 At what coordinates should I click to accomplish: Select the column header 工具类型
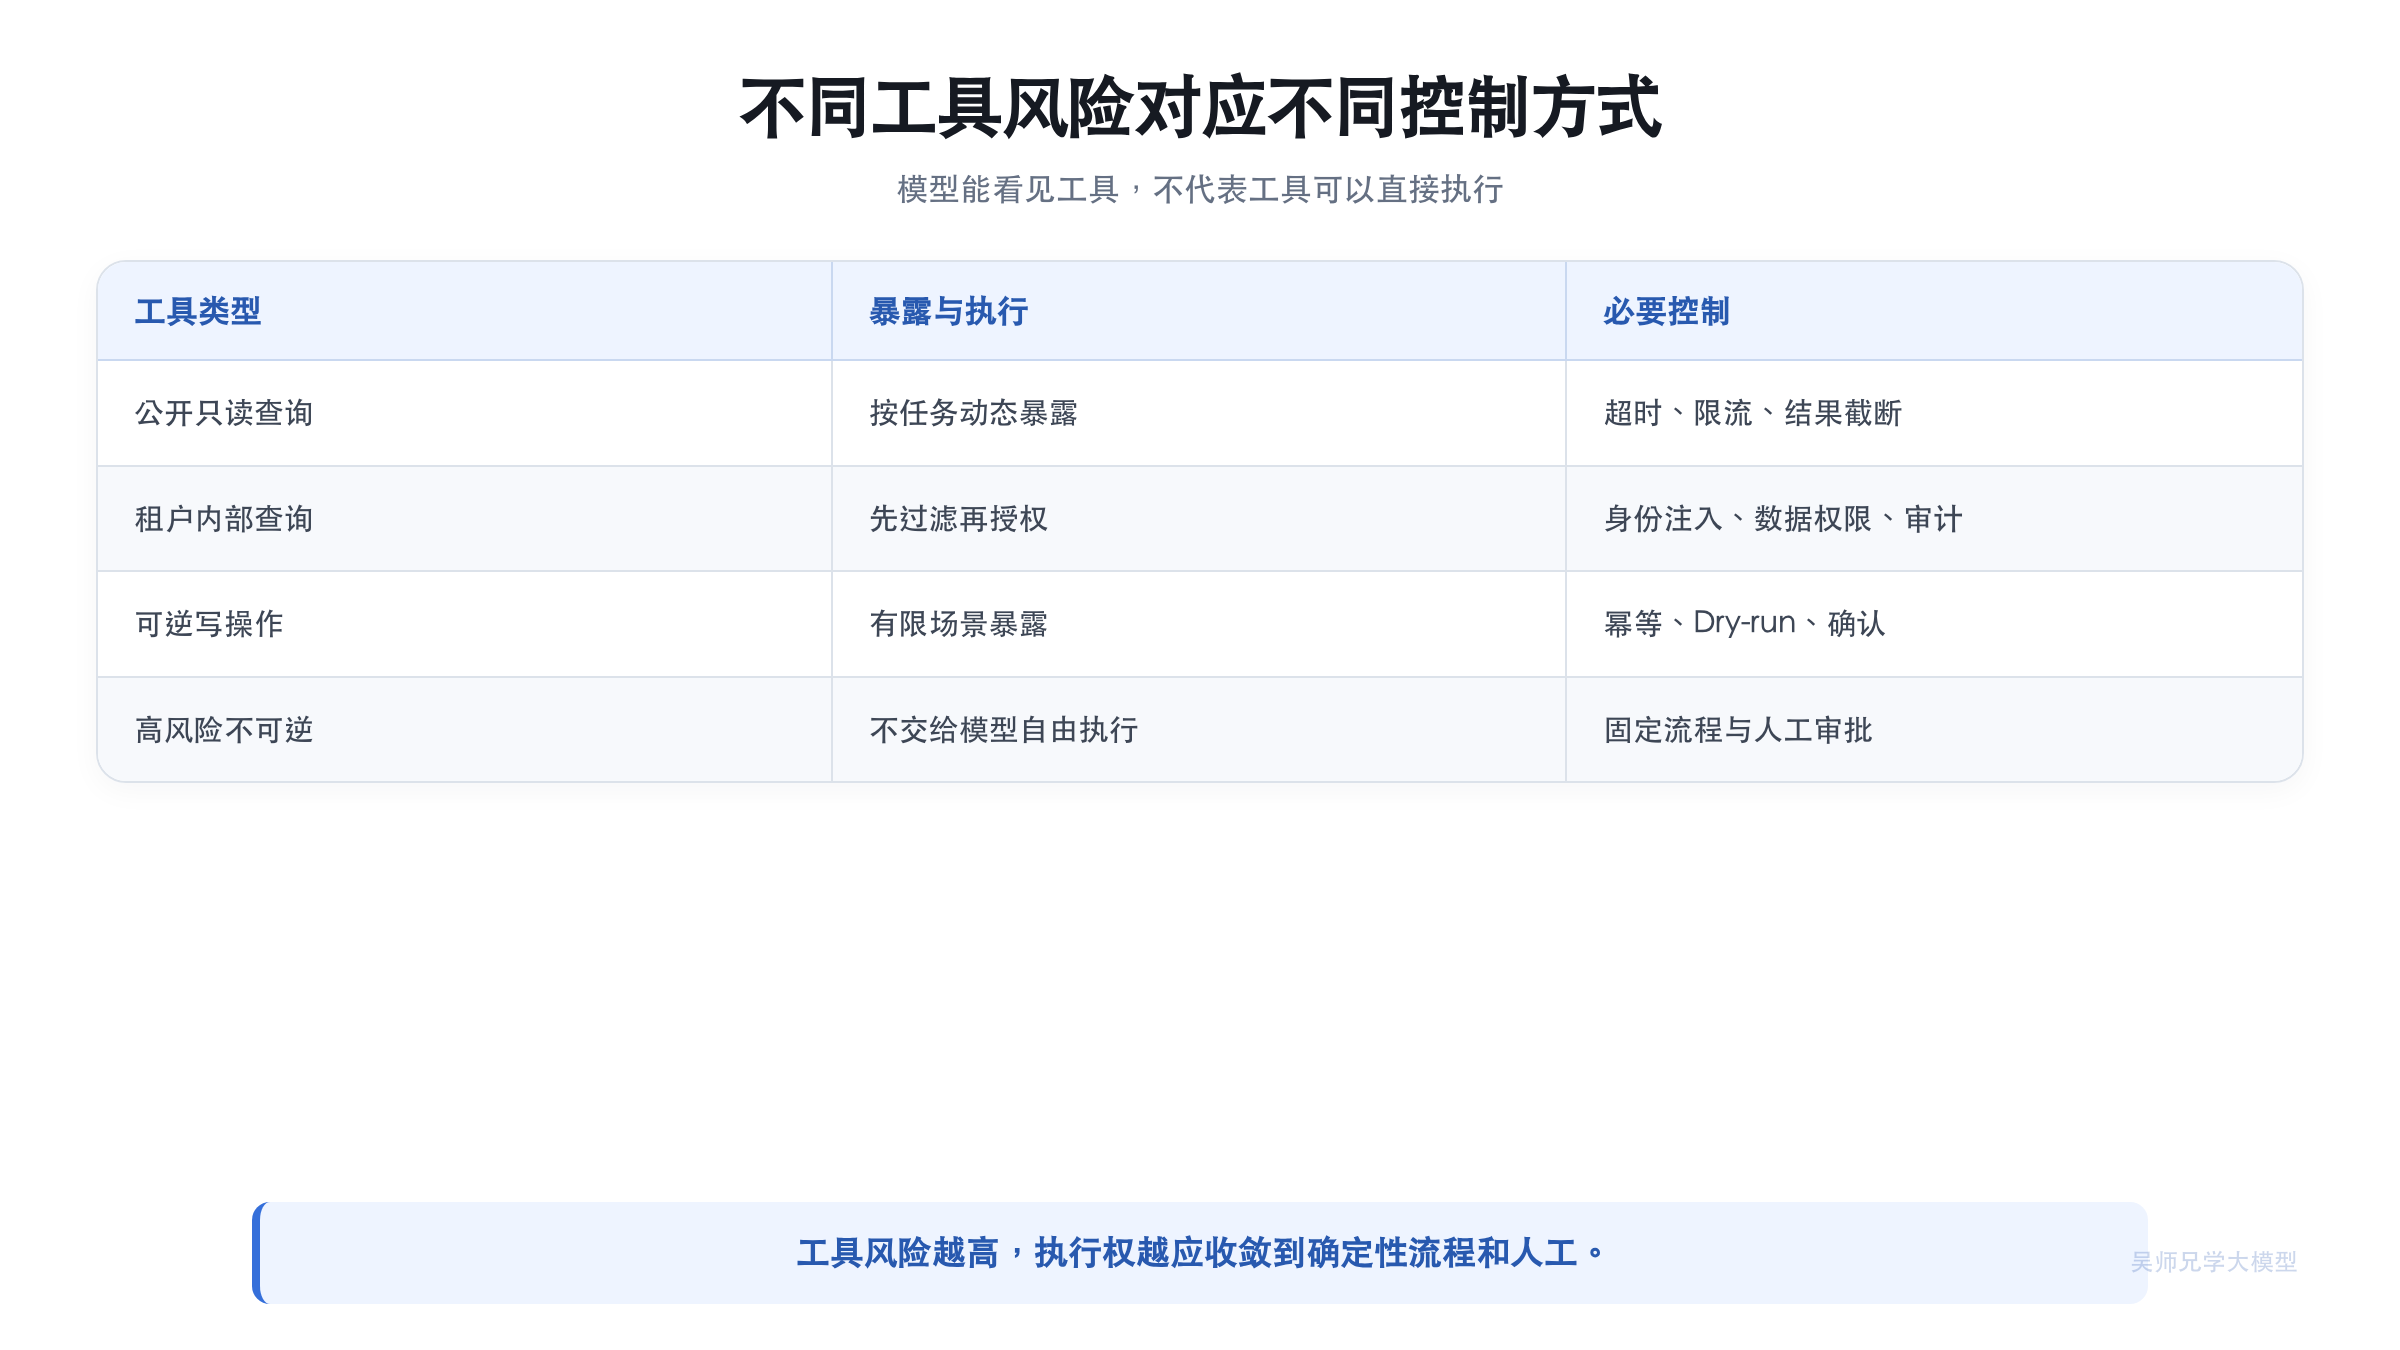tap(464, 311)
